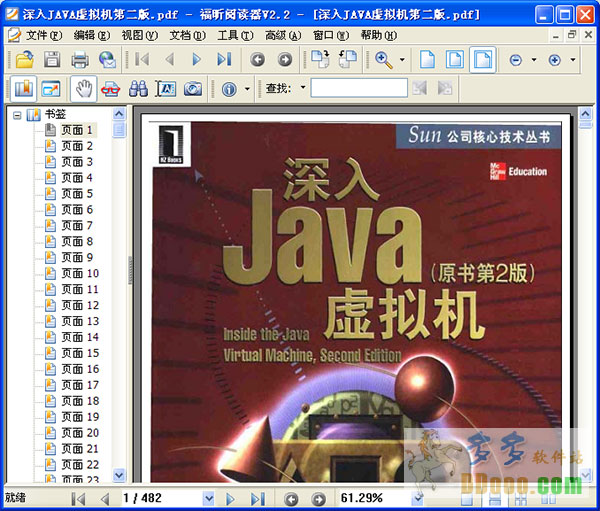
Task: Open a file with the folder icon
Action: pos(24,60)
